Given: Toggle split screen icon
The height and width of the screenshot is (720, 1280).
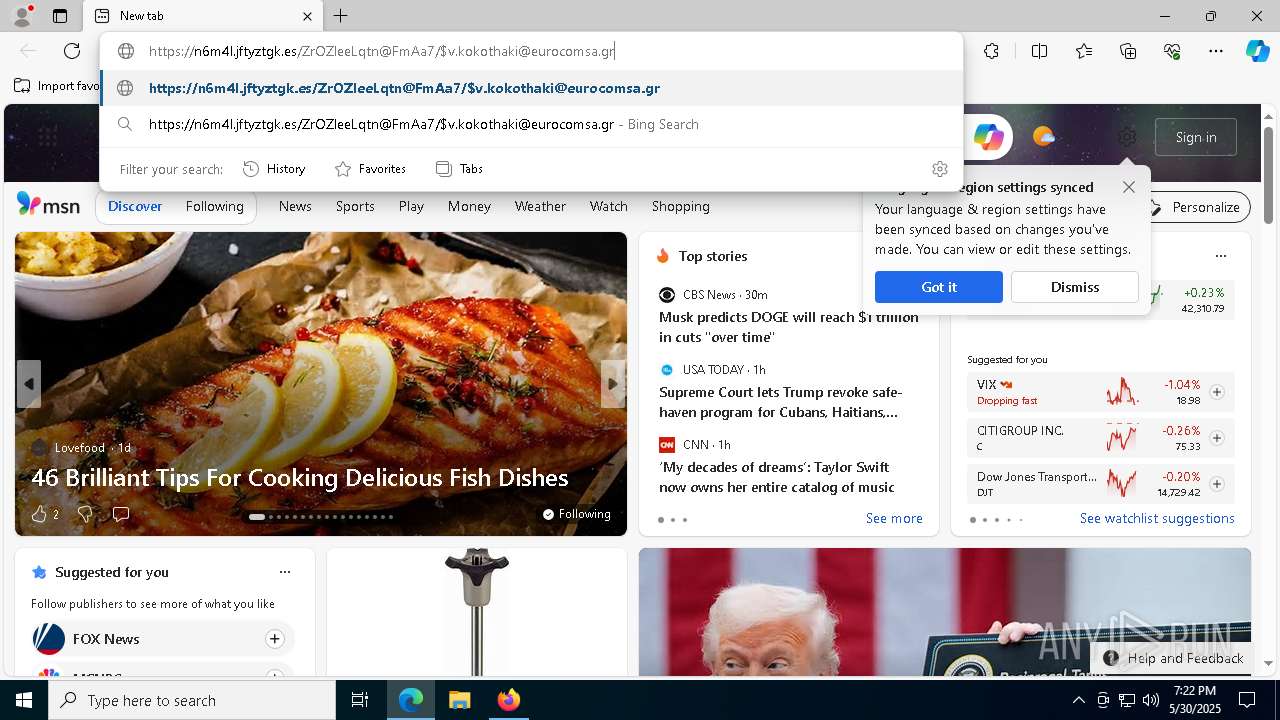Looking at the screenshot, I should pos(1039,51).
